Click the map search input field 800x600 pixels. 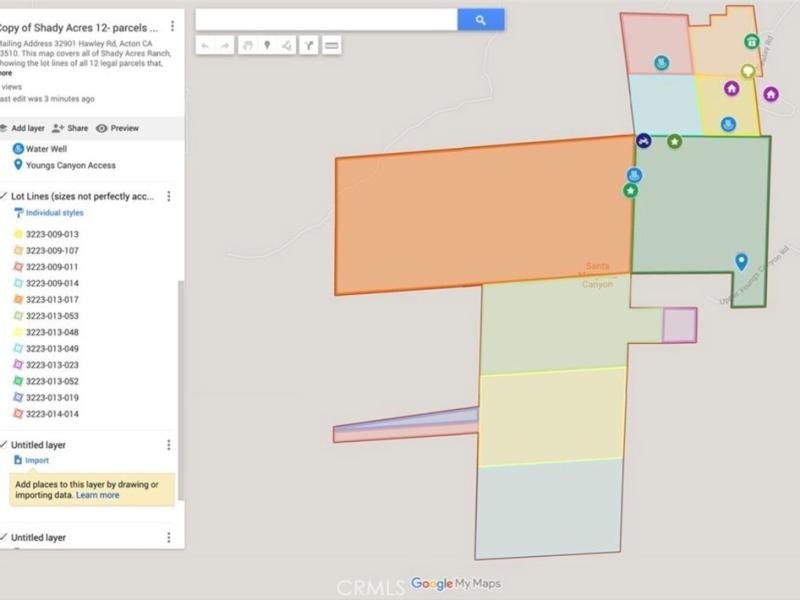[327, 20]
